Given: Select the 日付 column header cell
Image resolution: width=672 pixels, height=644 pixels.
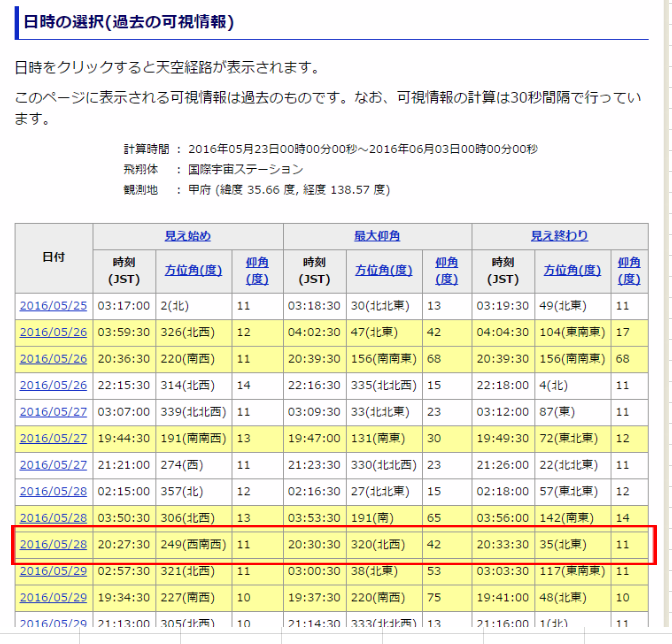Looking at the screenshot, I should [54, 258].
